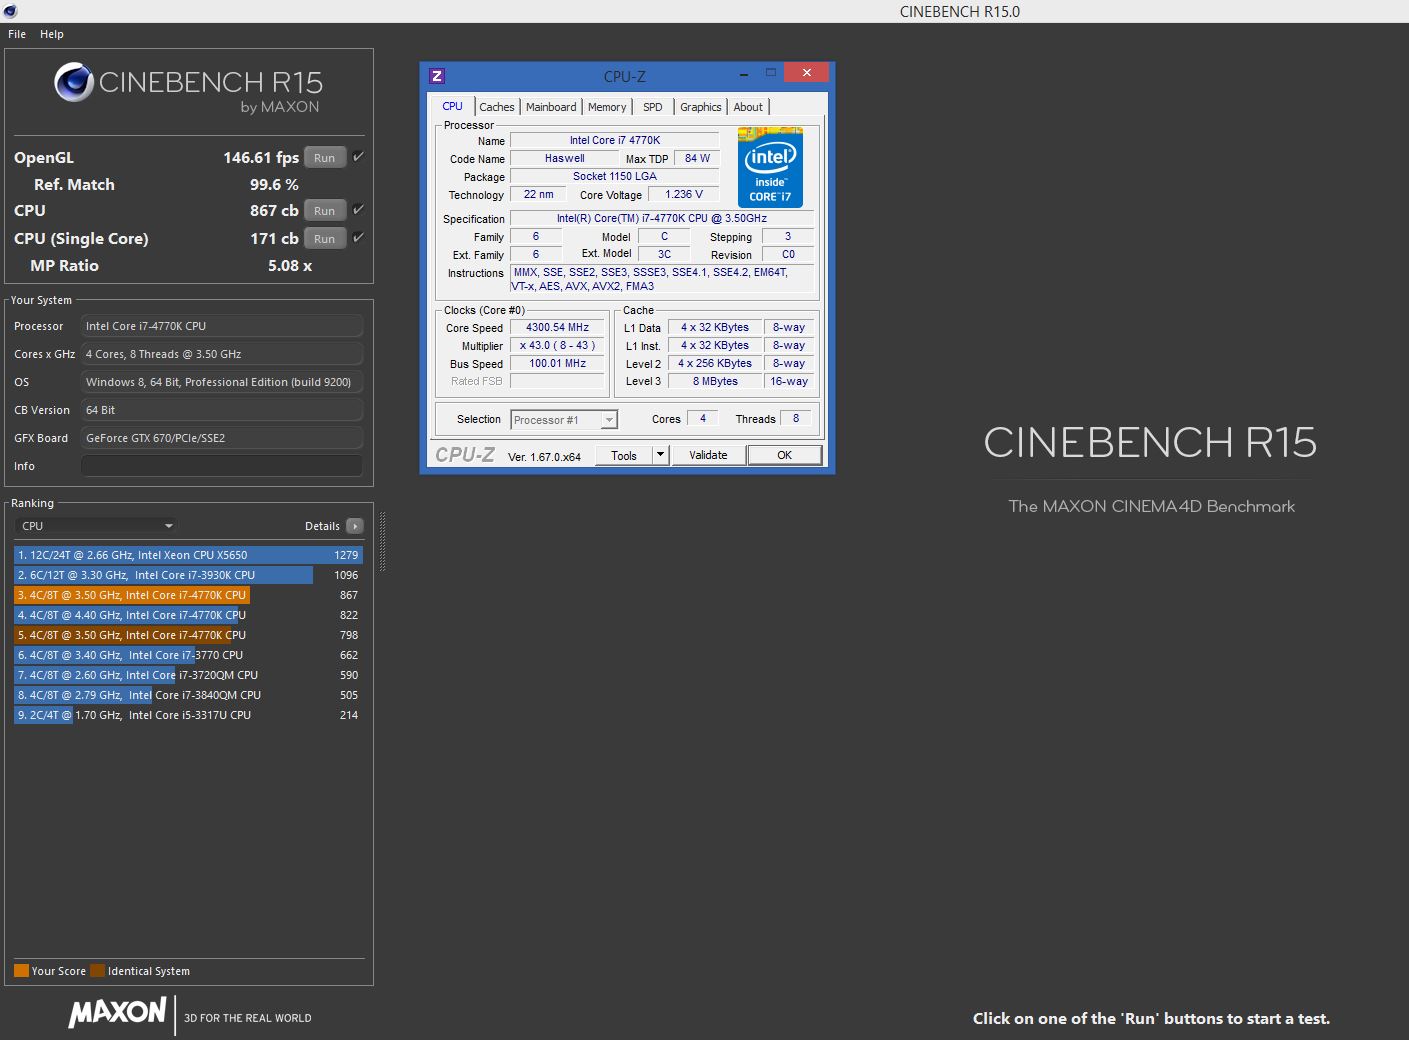Select the 4.40 GHz i7-4770K row
The image size is (1409, 1040).
tap(188, 615)
